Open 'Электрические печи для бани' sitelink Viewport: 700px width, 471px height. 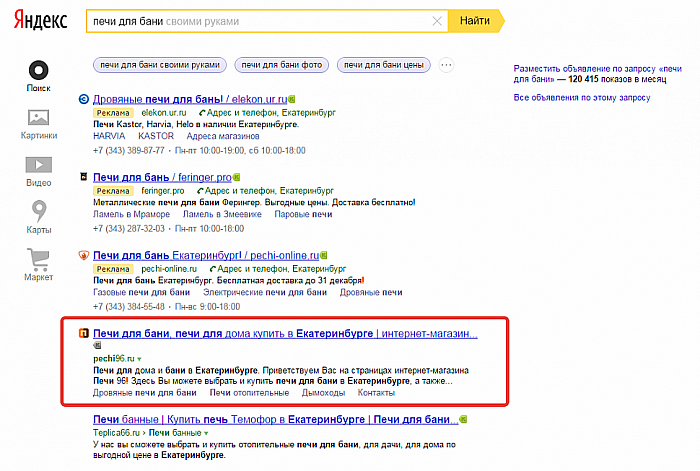(x=265, y=292)
